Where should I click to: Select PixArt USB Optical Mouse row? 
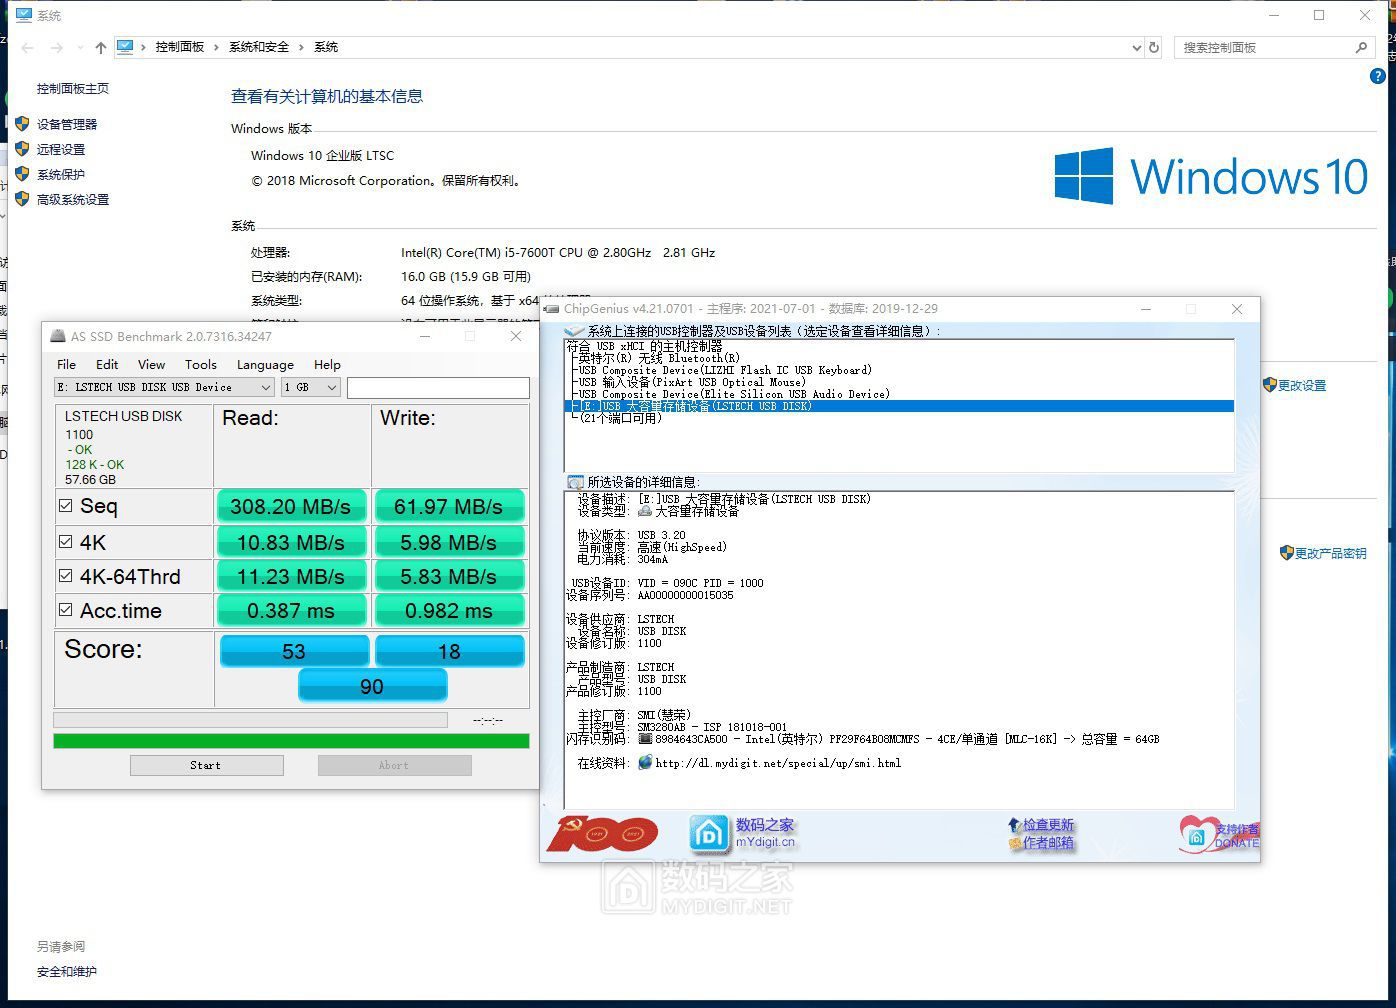pos(691,382)
